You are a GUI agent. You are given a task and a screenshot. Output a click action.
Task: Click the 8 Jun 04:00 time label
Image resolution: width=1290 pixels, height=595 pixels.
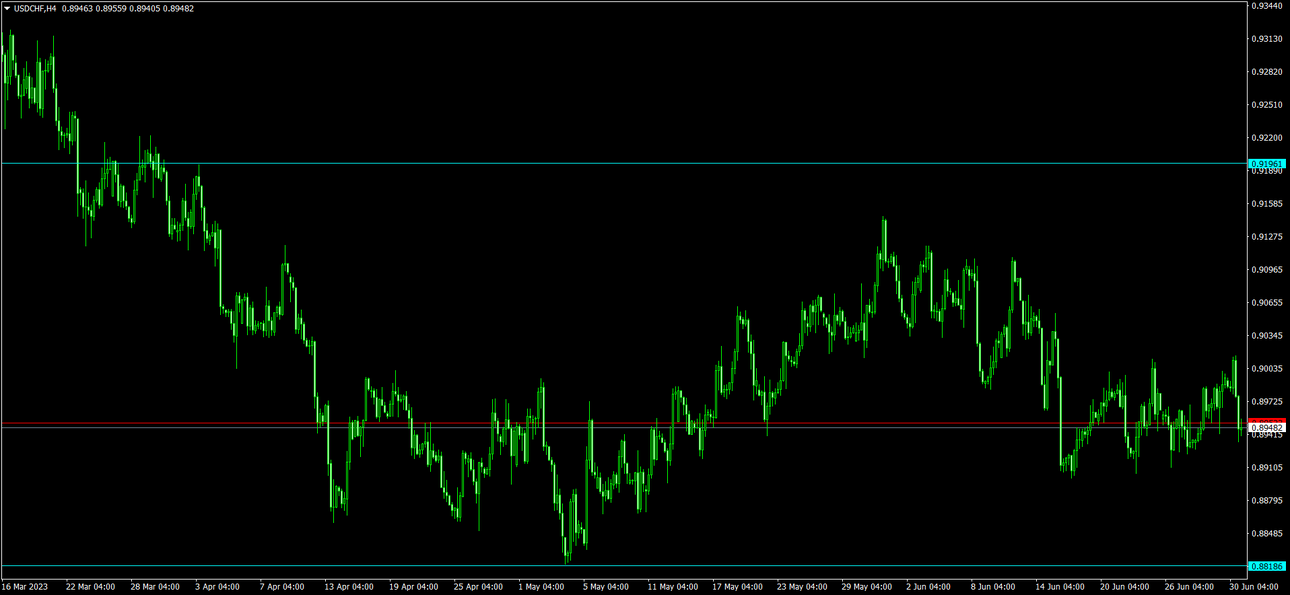pyautogui.click(x=994, y=587)
